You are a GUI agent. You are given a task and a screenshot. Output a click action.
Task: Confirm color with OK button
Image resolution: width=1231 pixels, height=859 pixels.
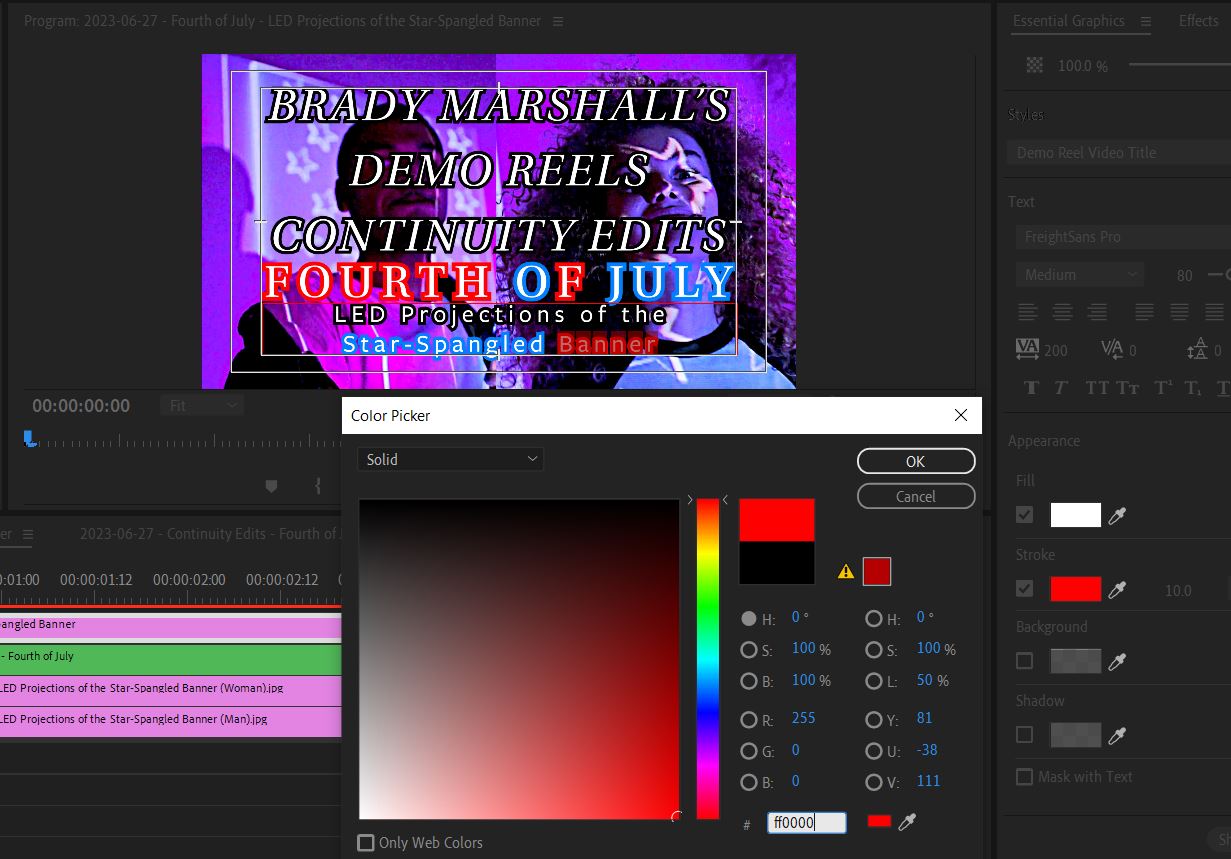click(x=916, y=461)
